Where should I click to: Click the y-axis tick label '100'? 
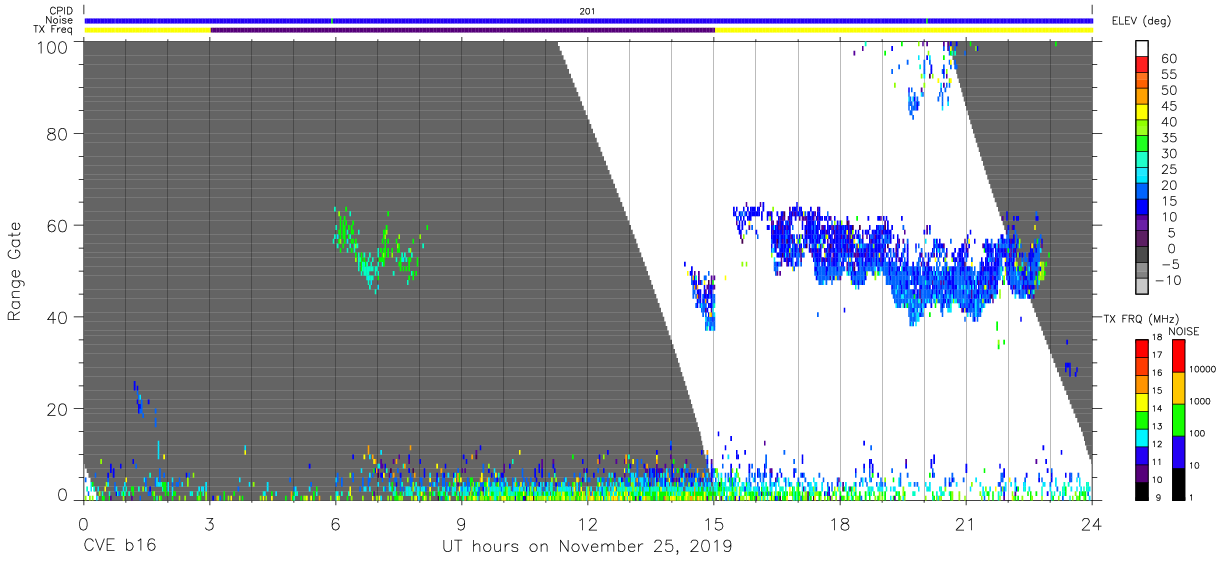53,46
